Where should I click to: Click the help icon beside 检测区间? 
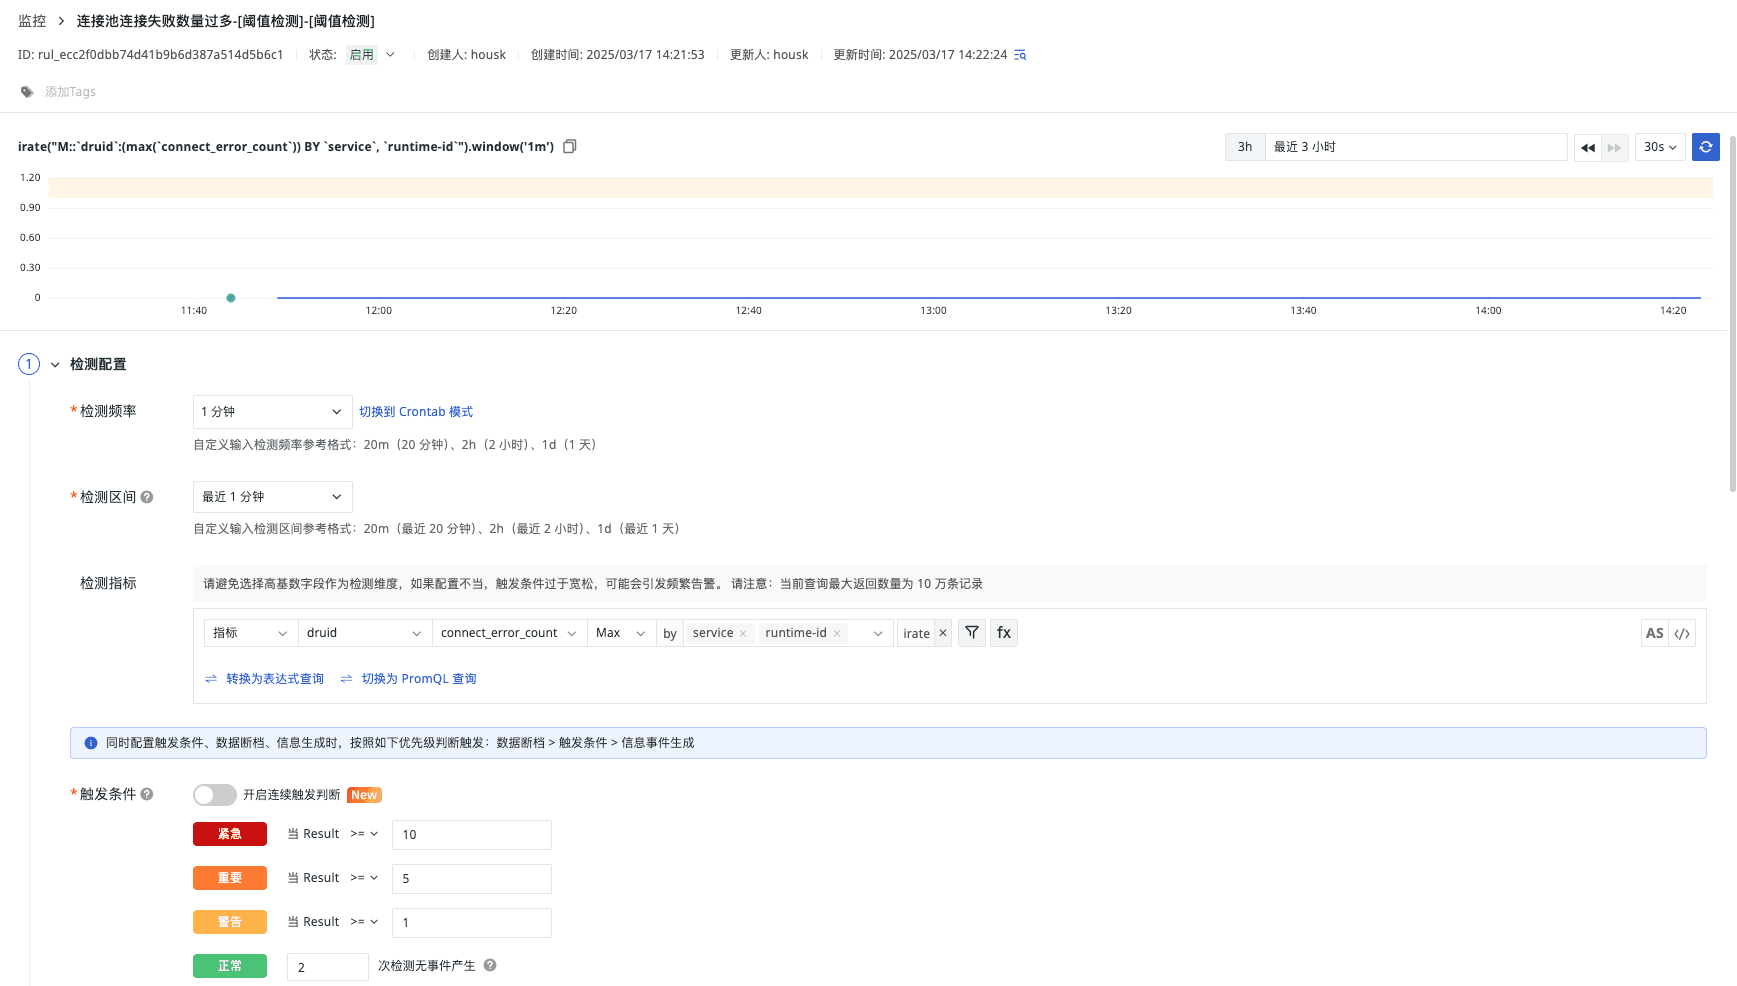point(147,497)
